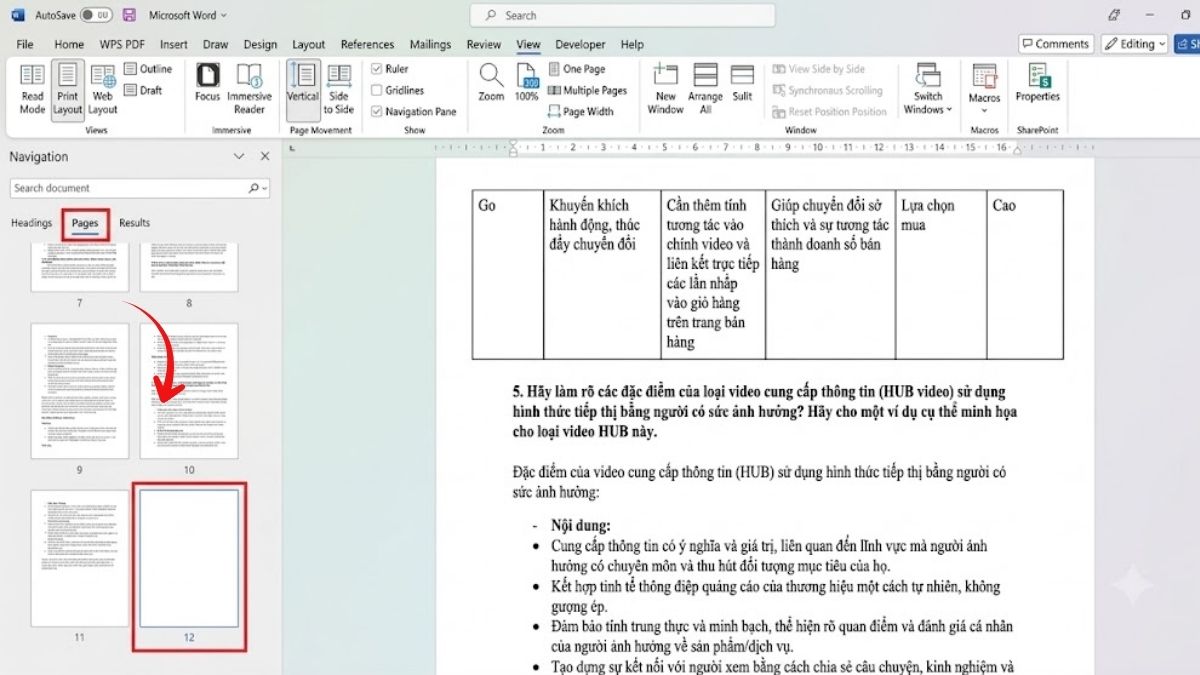
Task: Open the Design tab
Action: [x=260, y=44]
